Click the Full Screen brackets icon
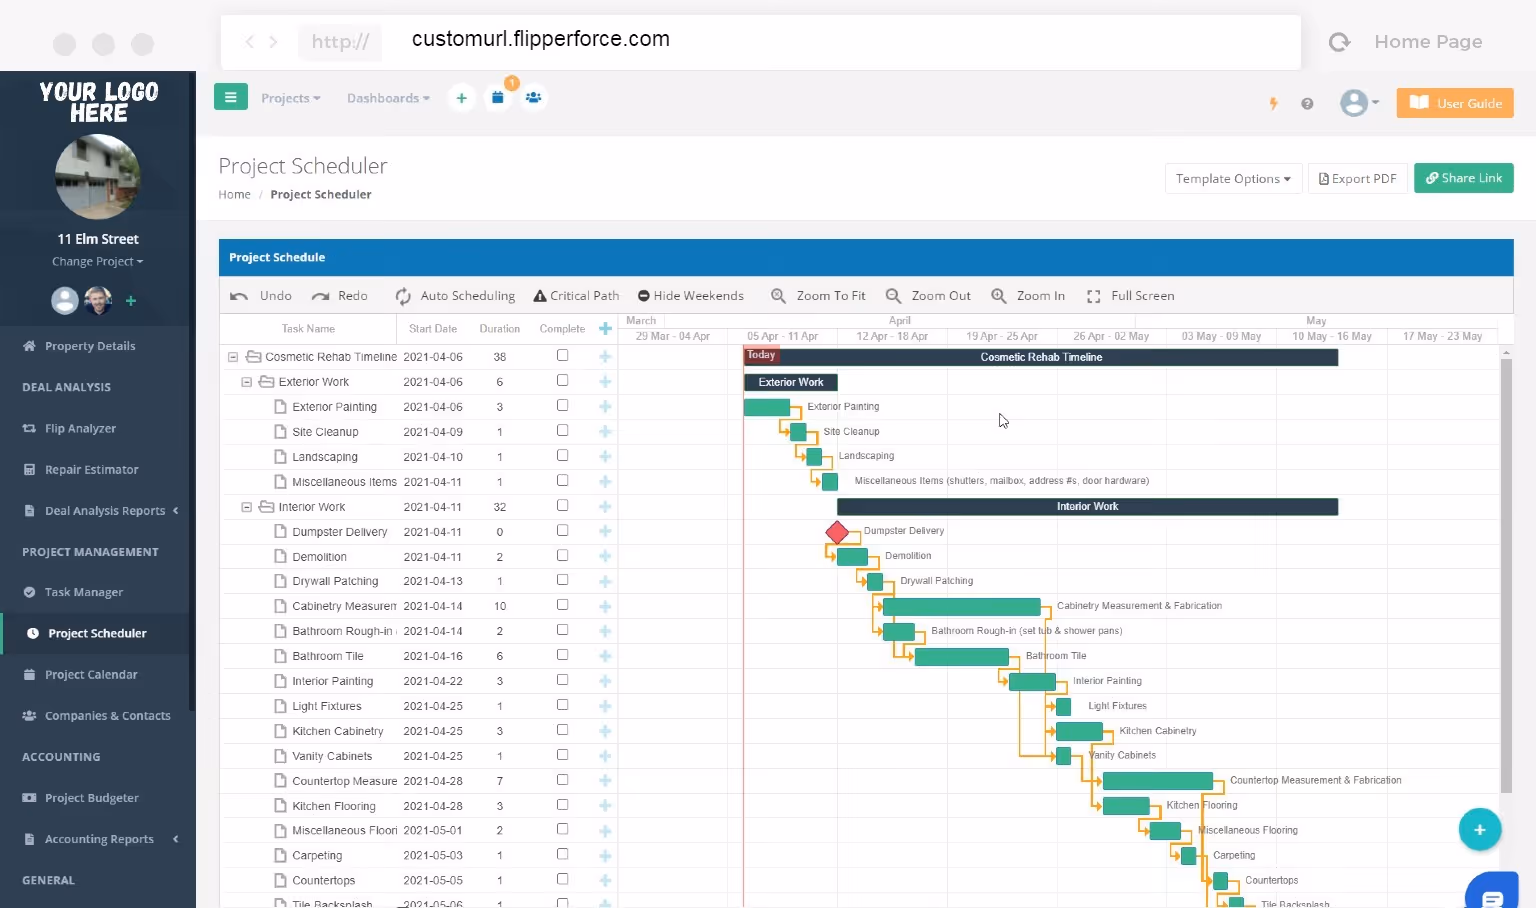Screen dimensions: 1536x908 tap(1094, 296)
